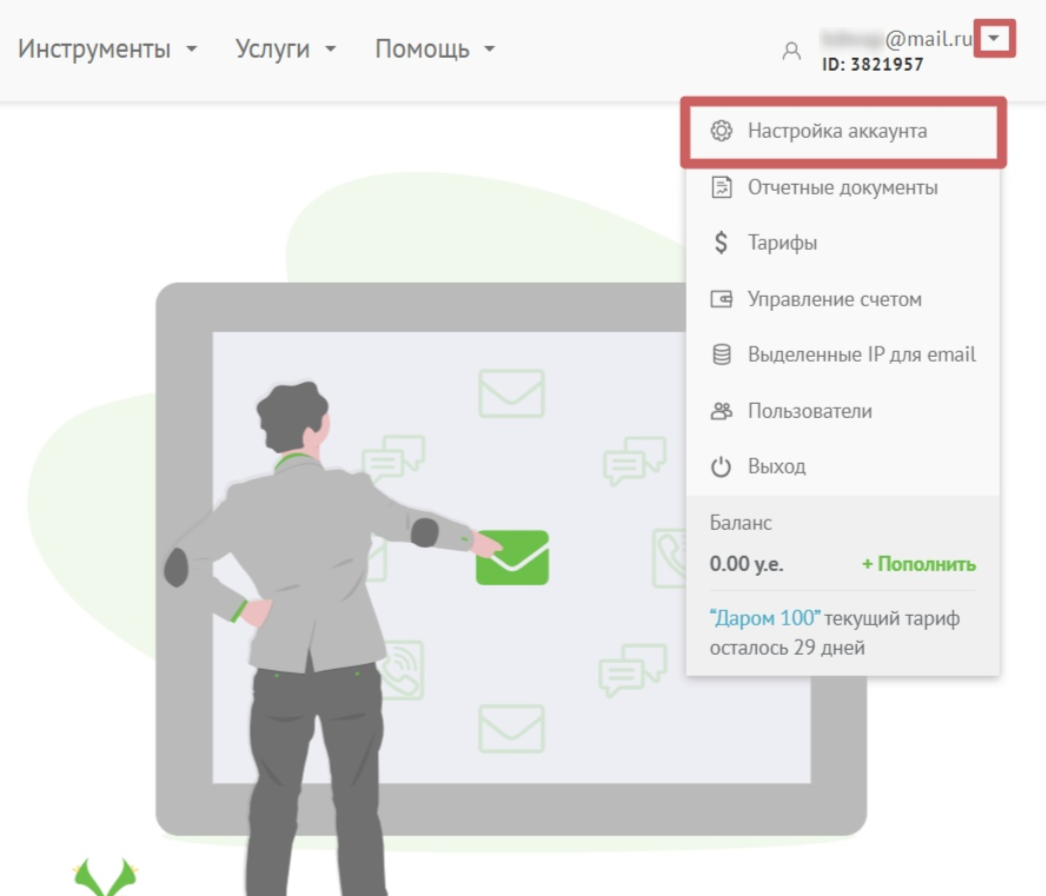Click the user profile icon near email

click(791, 51)
